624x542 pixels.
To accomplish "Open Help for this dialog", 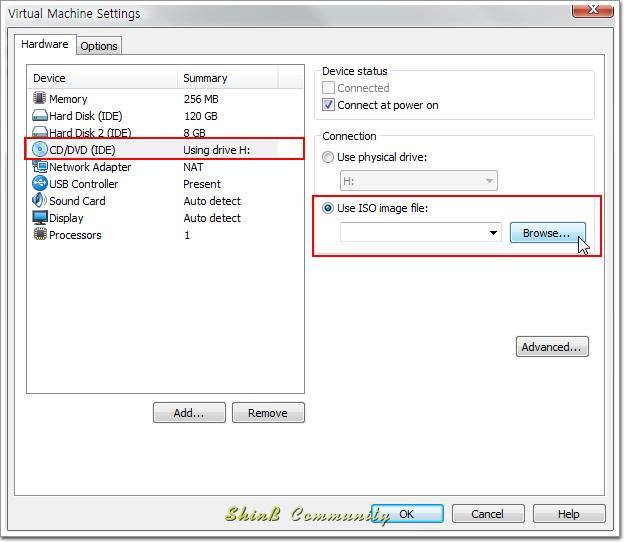I will pyautogui.click(x=569, y=514).
